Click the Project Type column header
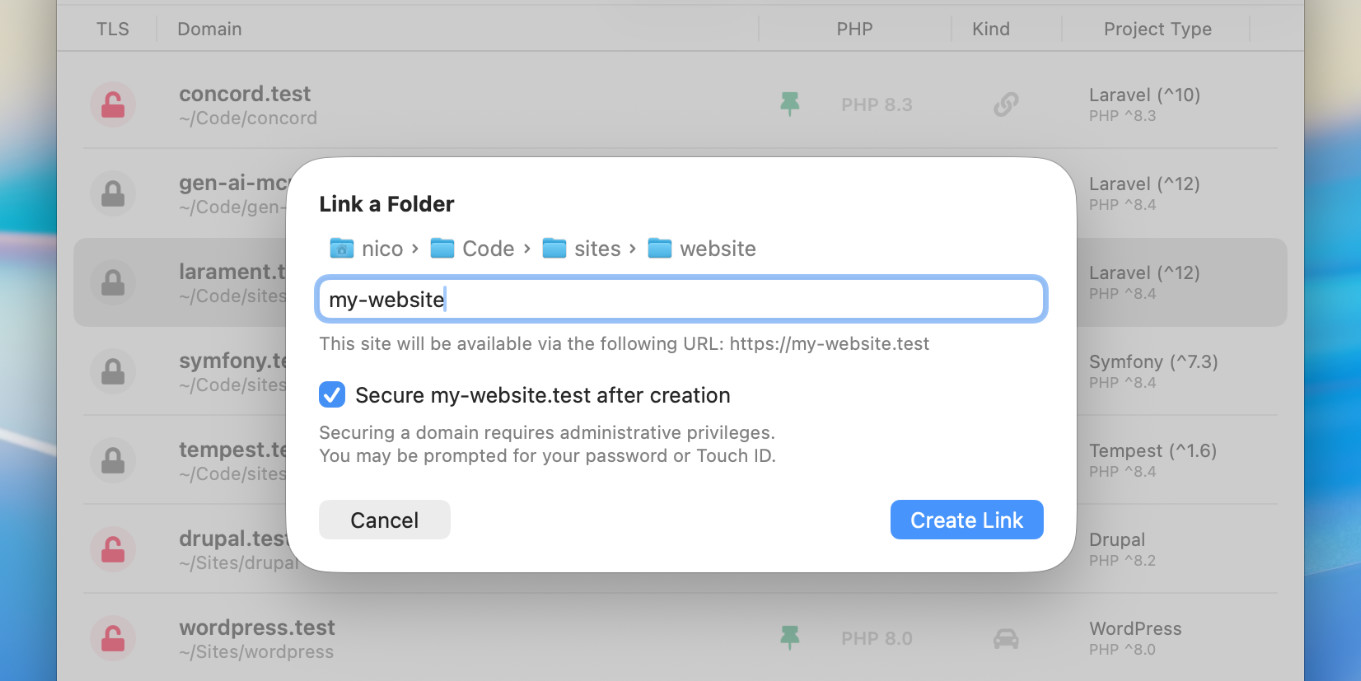The height and width of the screenshot is (681, 1361). (x=1157, y=29)
